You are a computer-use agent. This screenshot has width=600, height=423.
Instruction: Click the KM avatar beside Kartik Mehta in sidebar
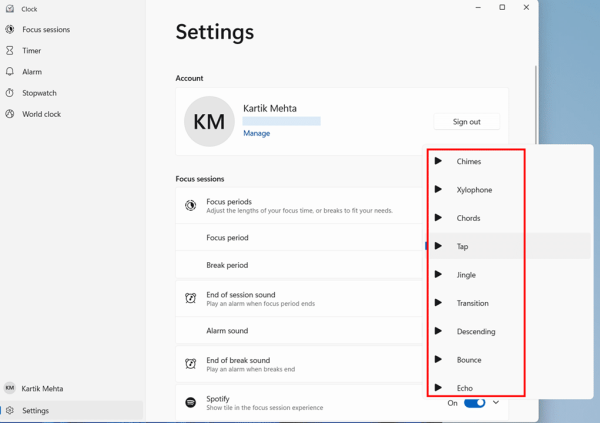pyautogui.click(x=10, y=388)
